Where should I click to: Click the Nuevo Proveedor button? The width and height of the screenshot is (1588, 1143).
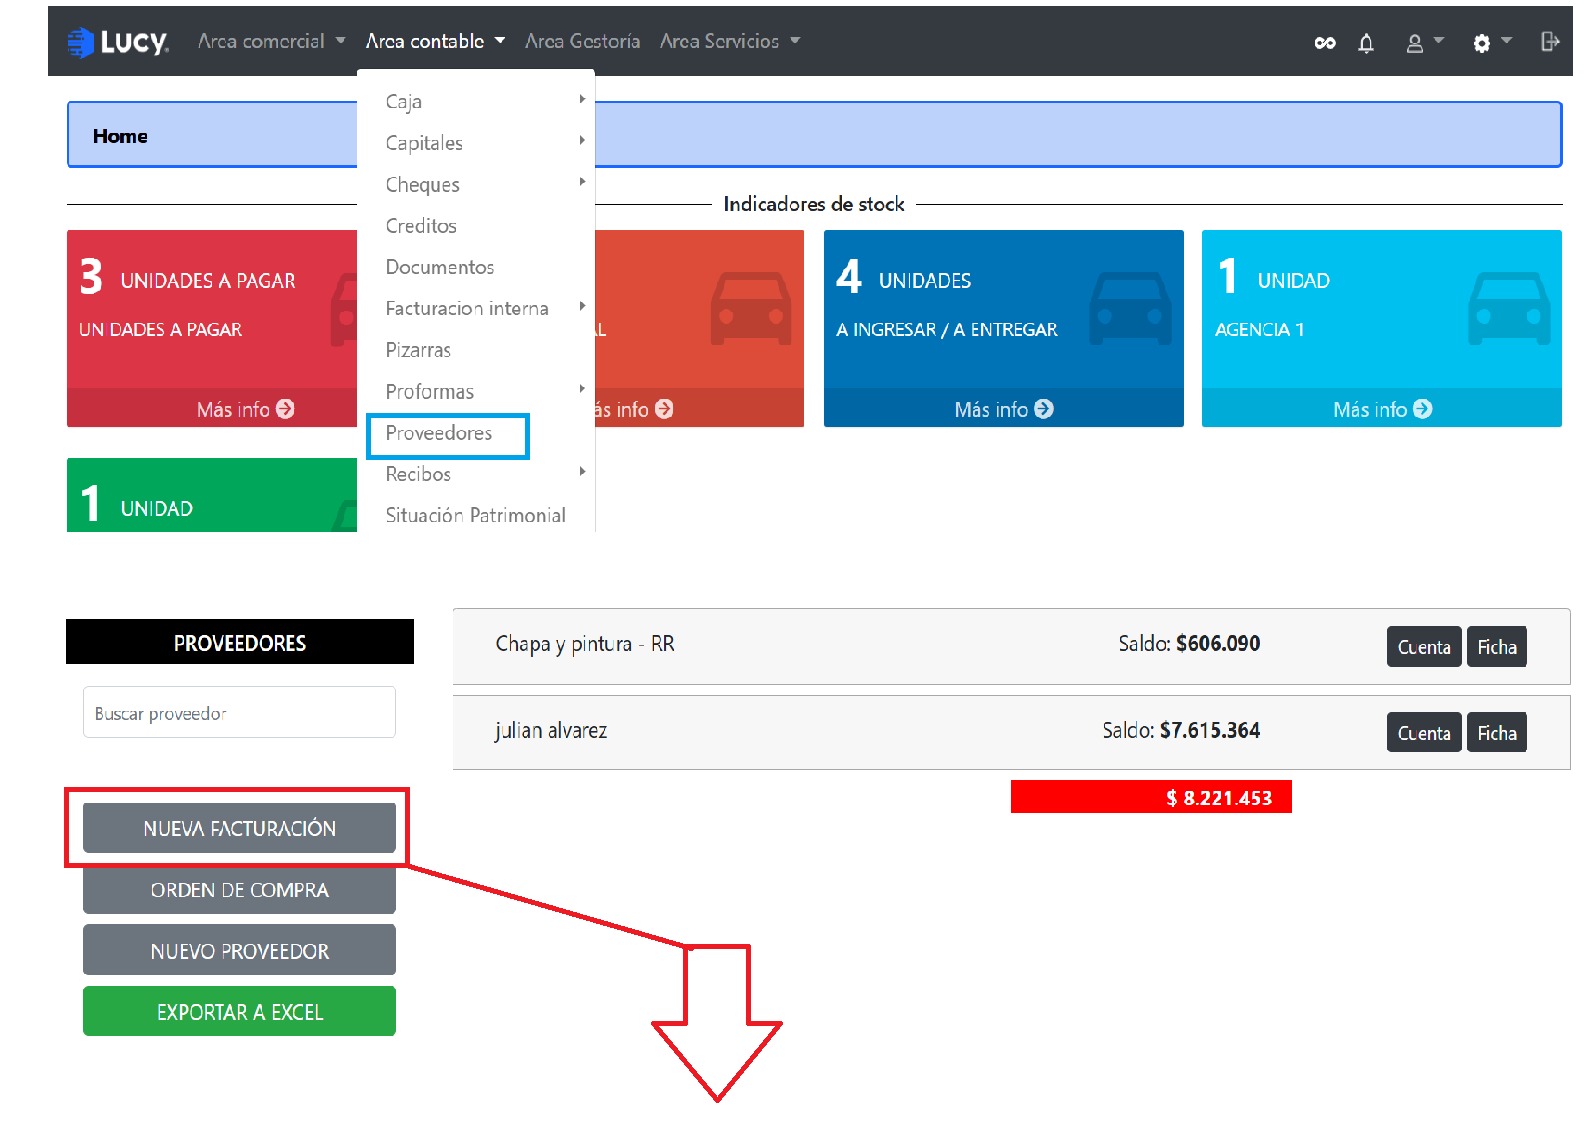pos(239,951)
